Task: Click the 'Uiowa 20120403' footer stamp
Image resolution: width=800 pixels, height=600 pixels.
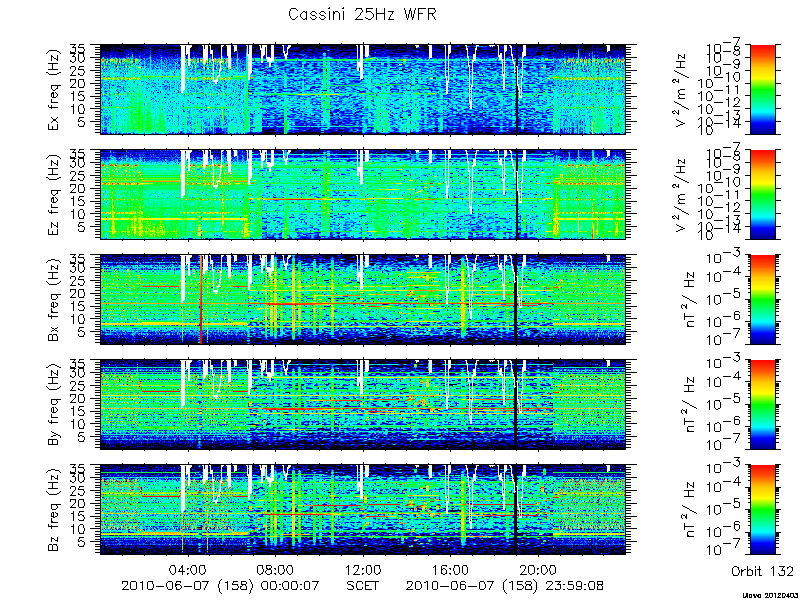Action: click(x=770, y=596)
